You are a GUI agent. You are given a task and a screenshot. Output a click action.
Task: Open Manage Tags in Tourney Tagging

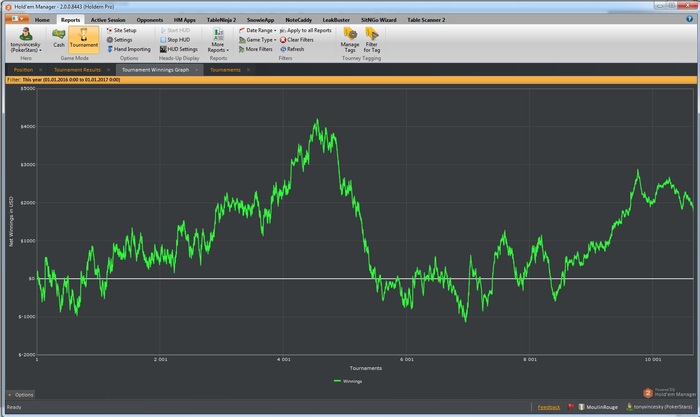point(350,36)
